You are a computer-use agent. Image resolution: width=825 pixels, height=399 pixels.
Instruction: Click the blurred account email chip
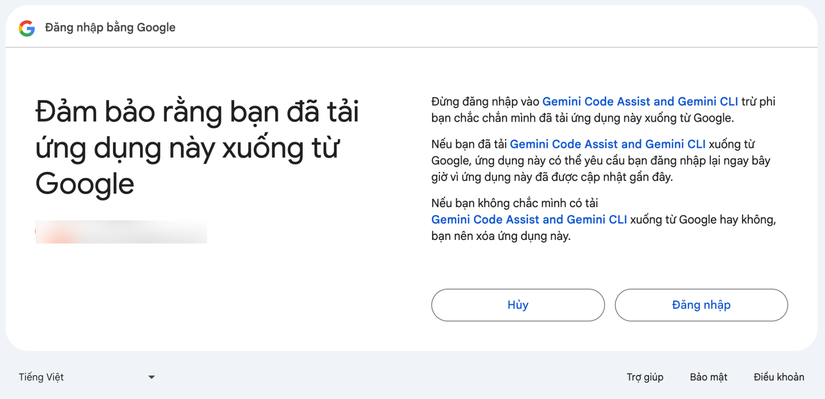click(x=121, y=232)
